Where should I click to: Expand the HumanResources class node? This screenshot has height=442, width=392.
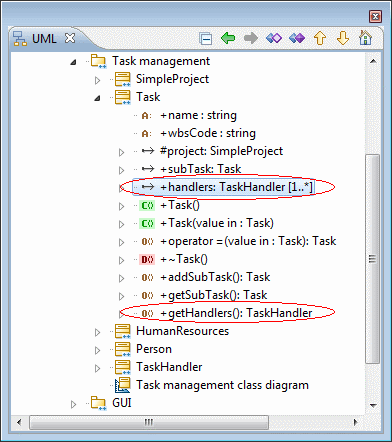point(97,332)
